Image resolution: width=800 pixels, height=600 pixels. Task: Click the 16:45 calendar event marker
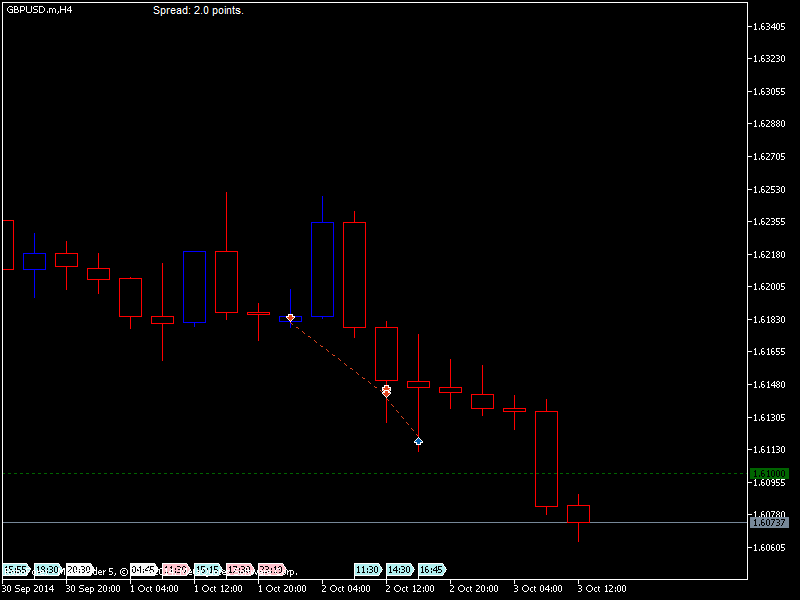[x=431, y=569]
